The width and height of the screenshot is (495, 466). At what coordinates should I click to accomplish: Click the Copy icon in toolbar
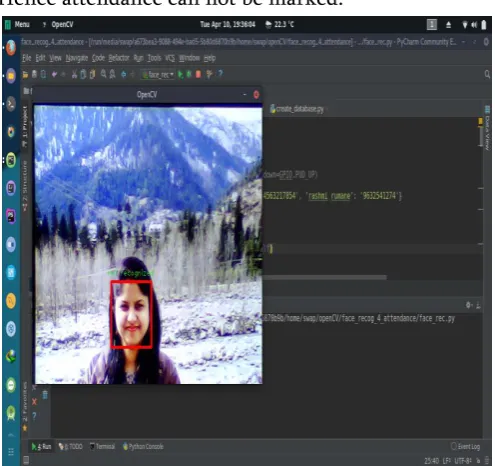pos(83,74)
